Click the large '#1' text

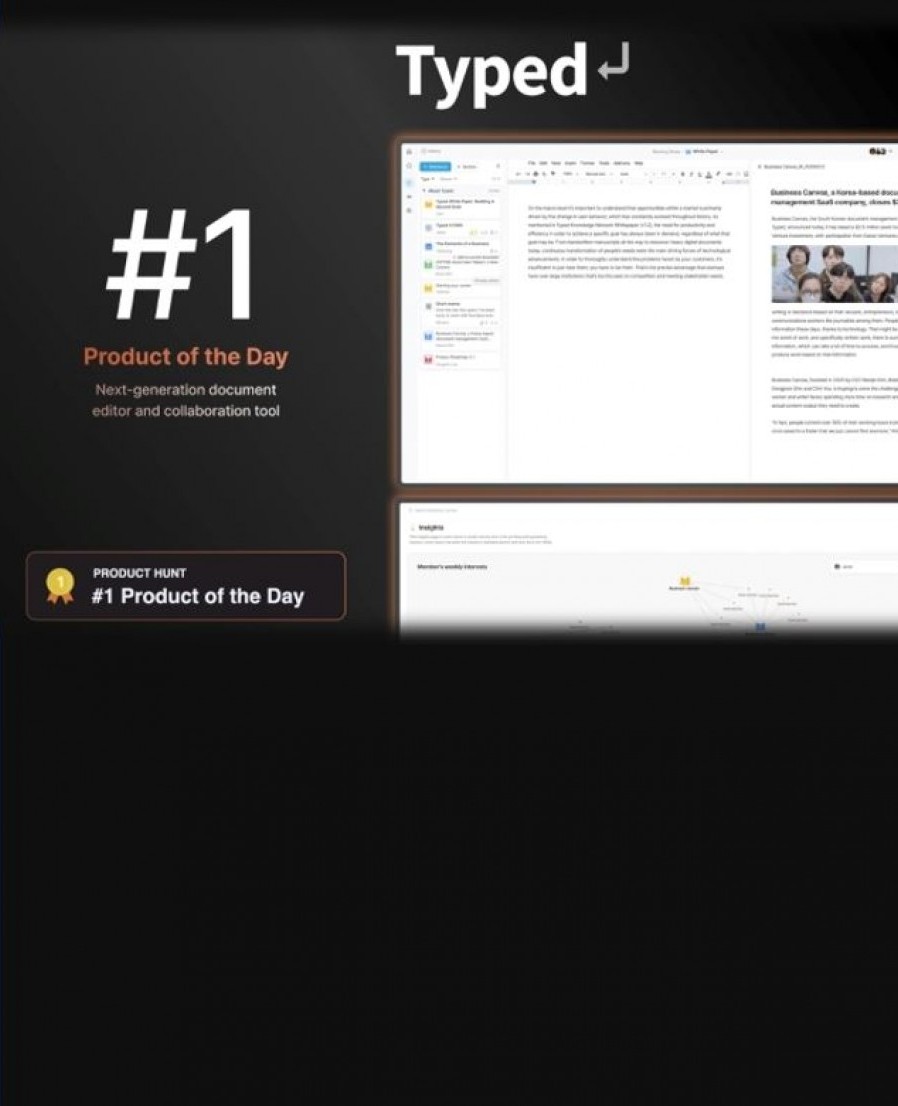click(x=179, y=265)
